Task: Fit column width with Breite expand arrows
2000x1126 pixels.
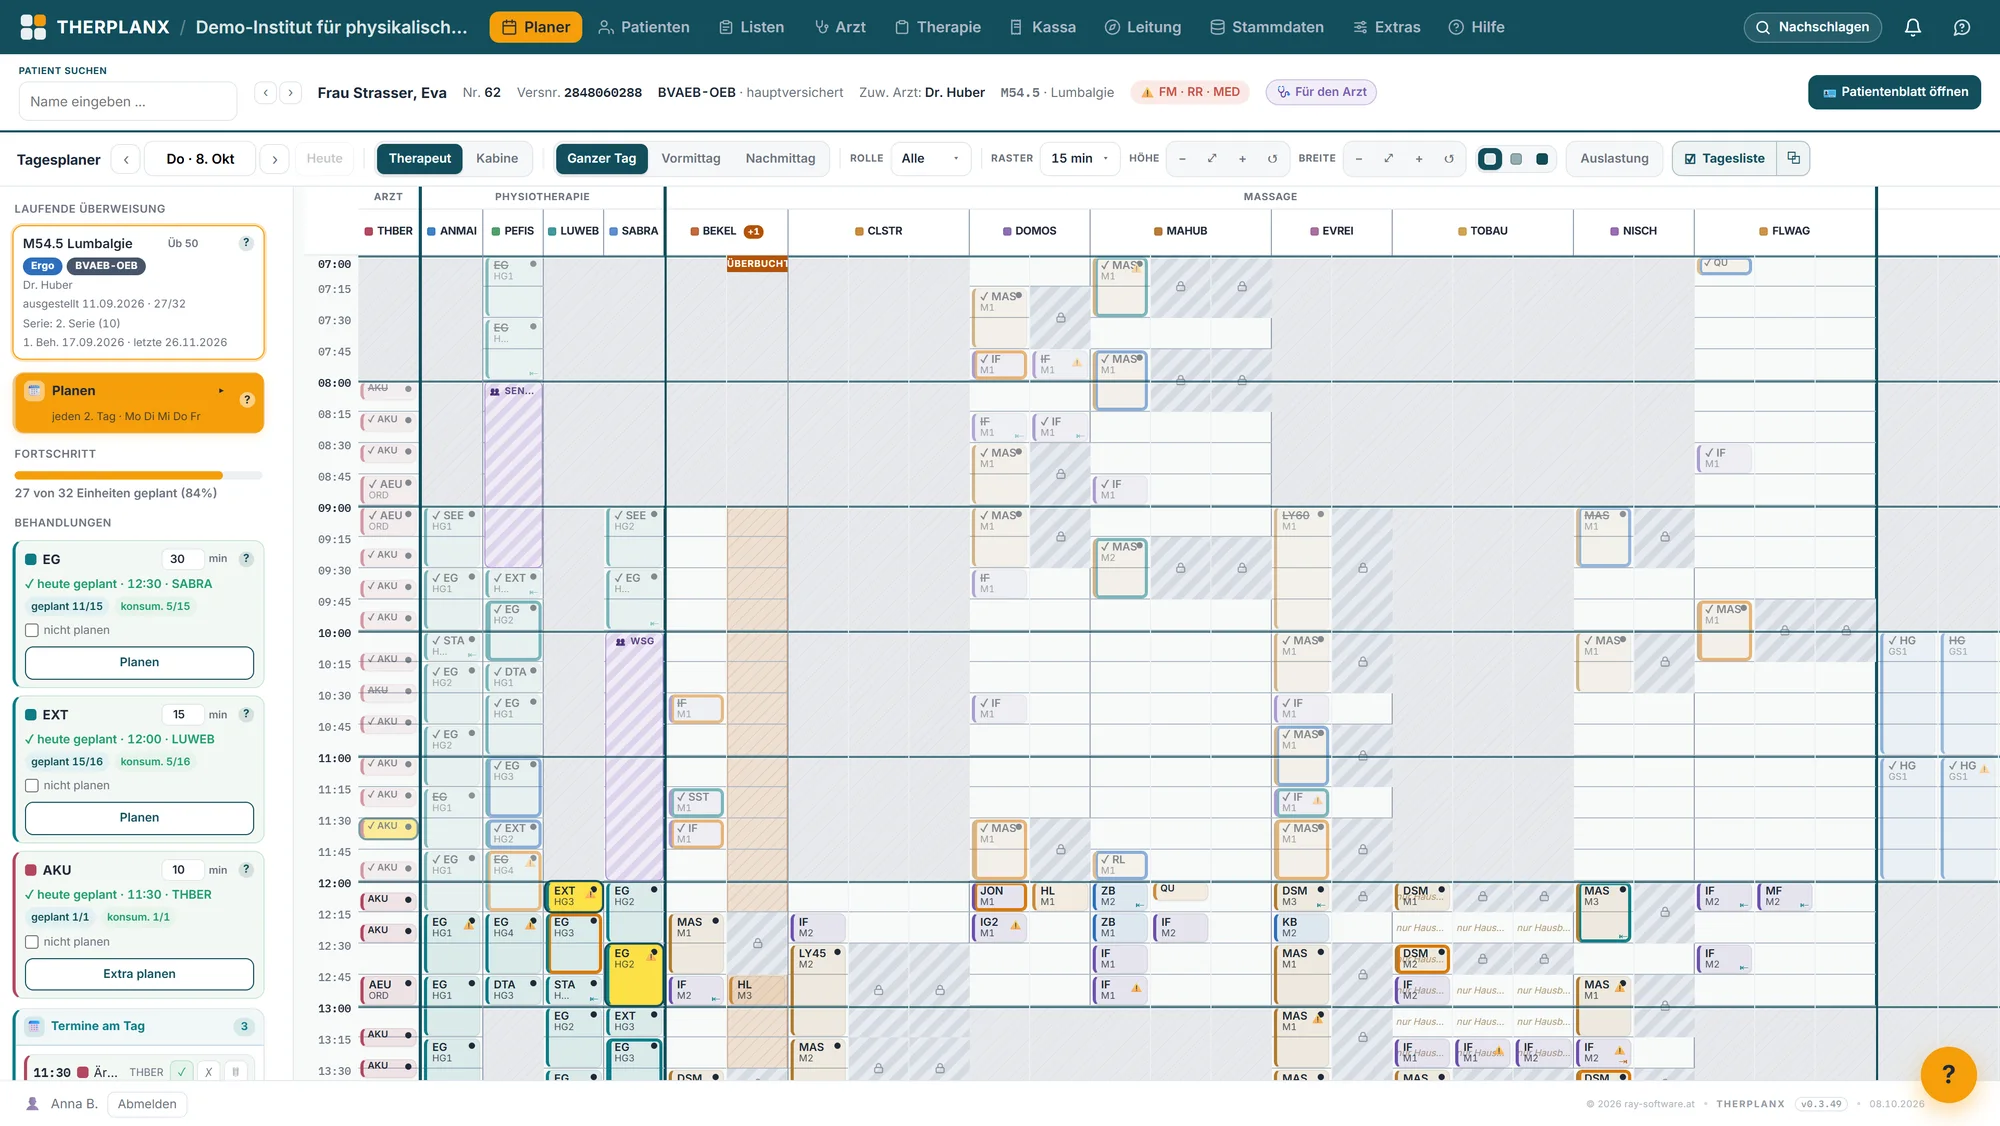Action: [1388, 159]
